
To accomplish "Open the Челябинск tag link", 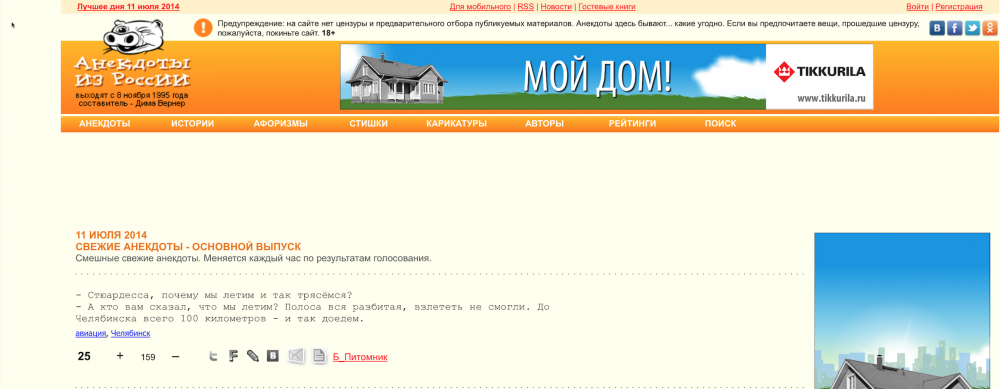I will [131, 334].
